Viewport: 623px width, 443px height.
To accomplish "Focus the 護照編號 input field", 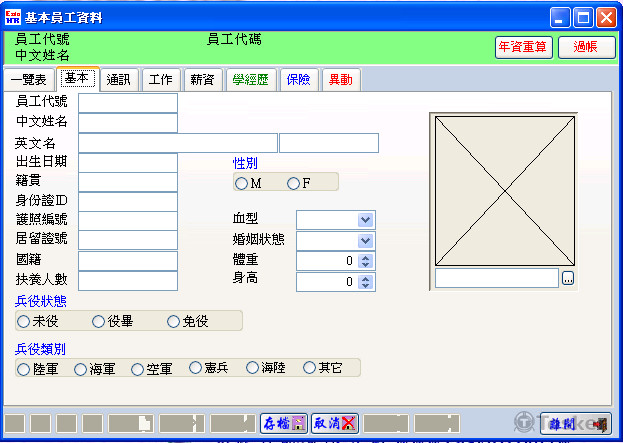I will [128, 221].
